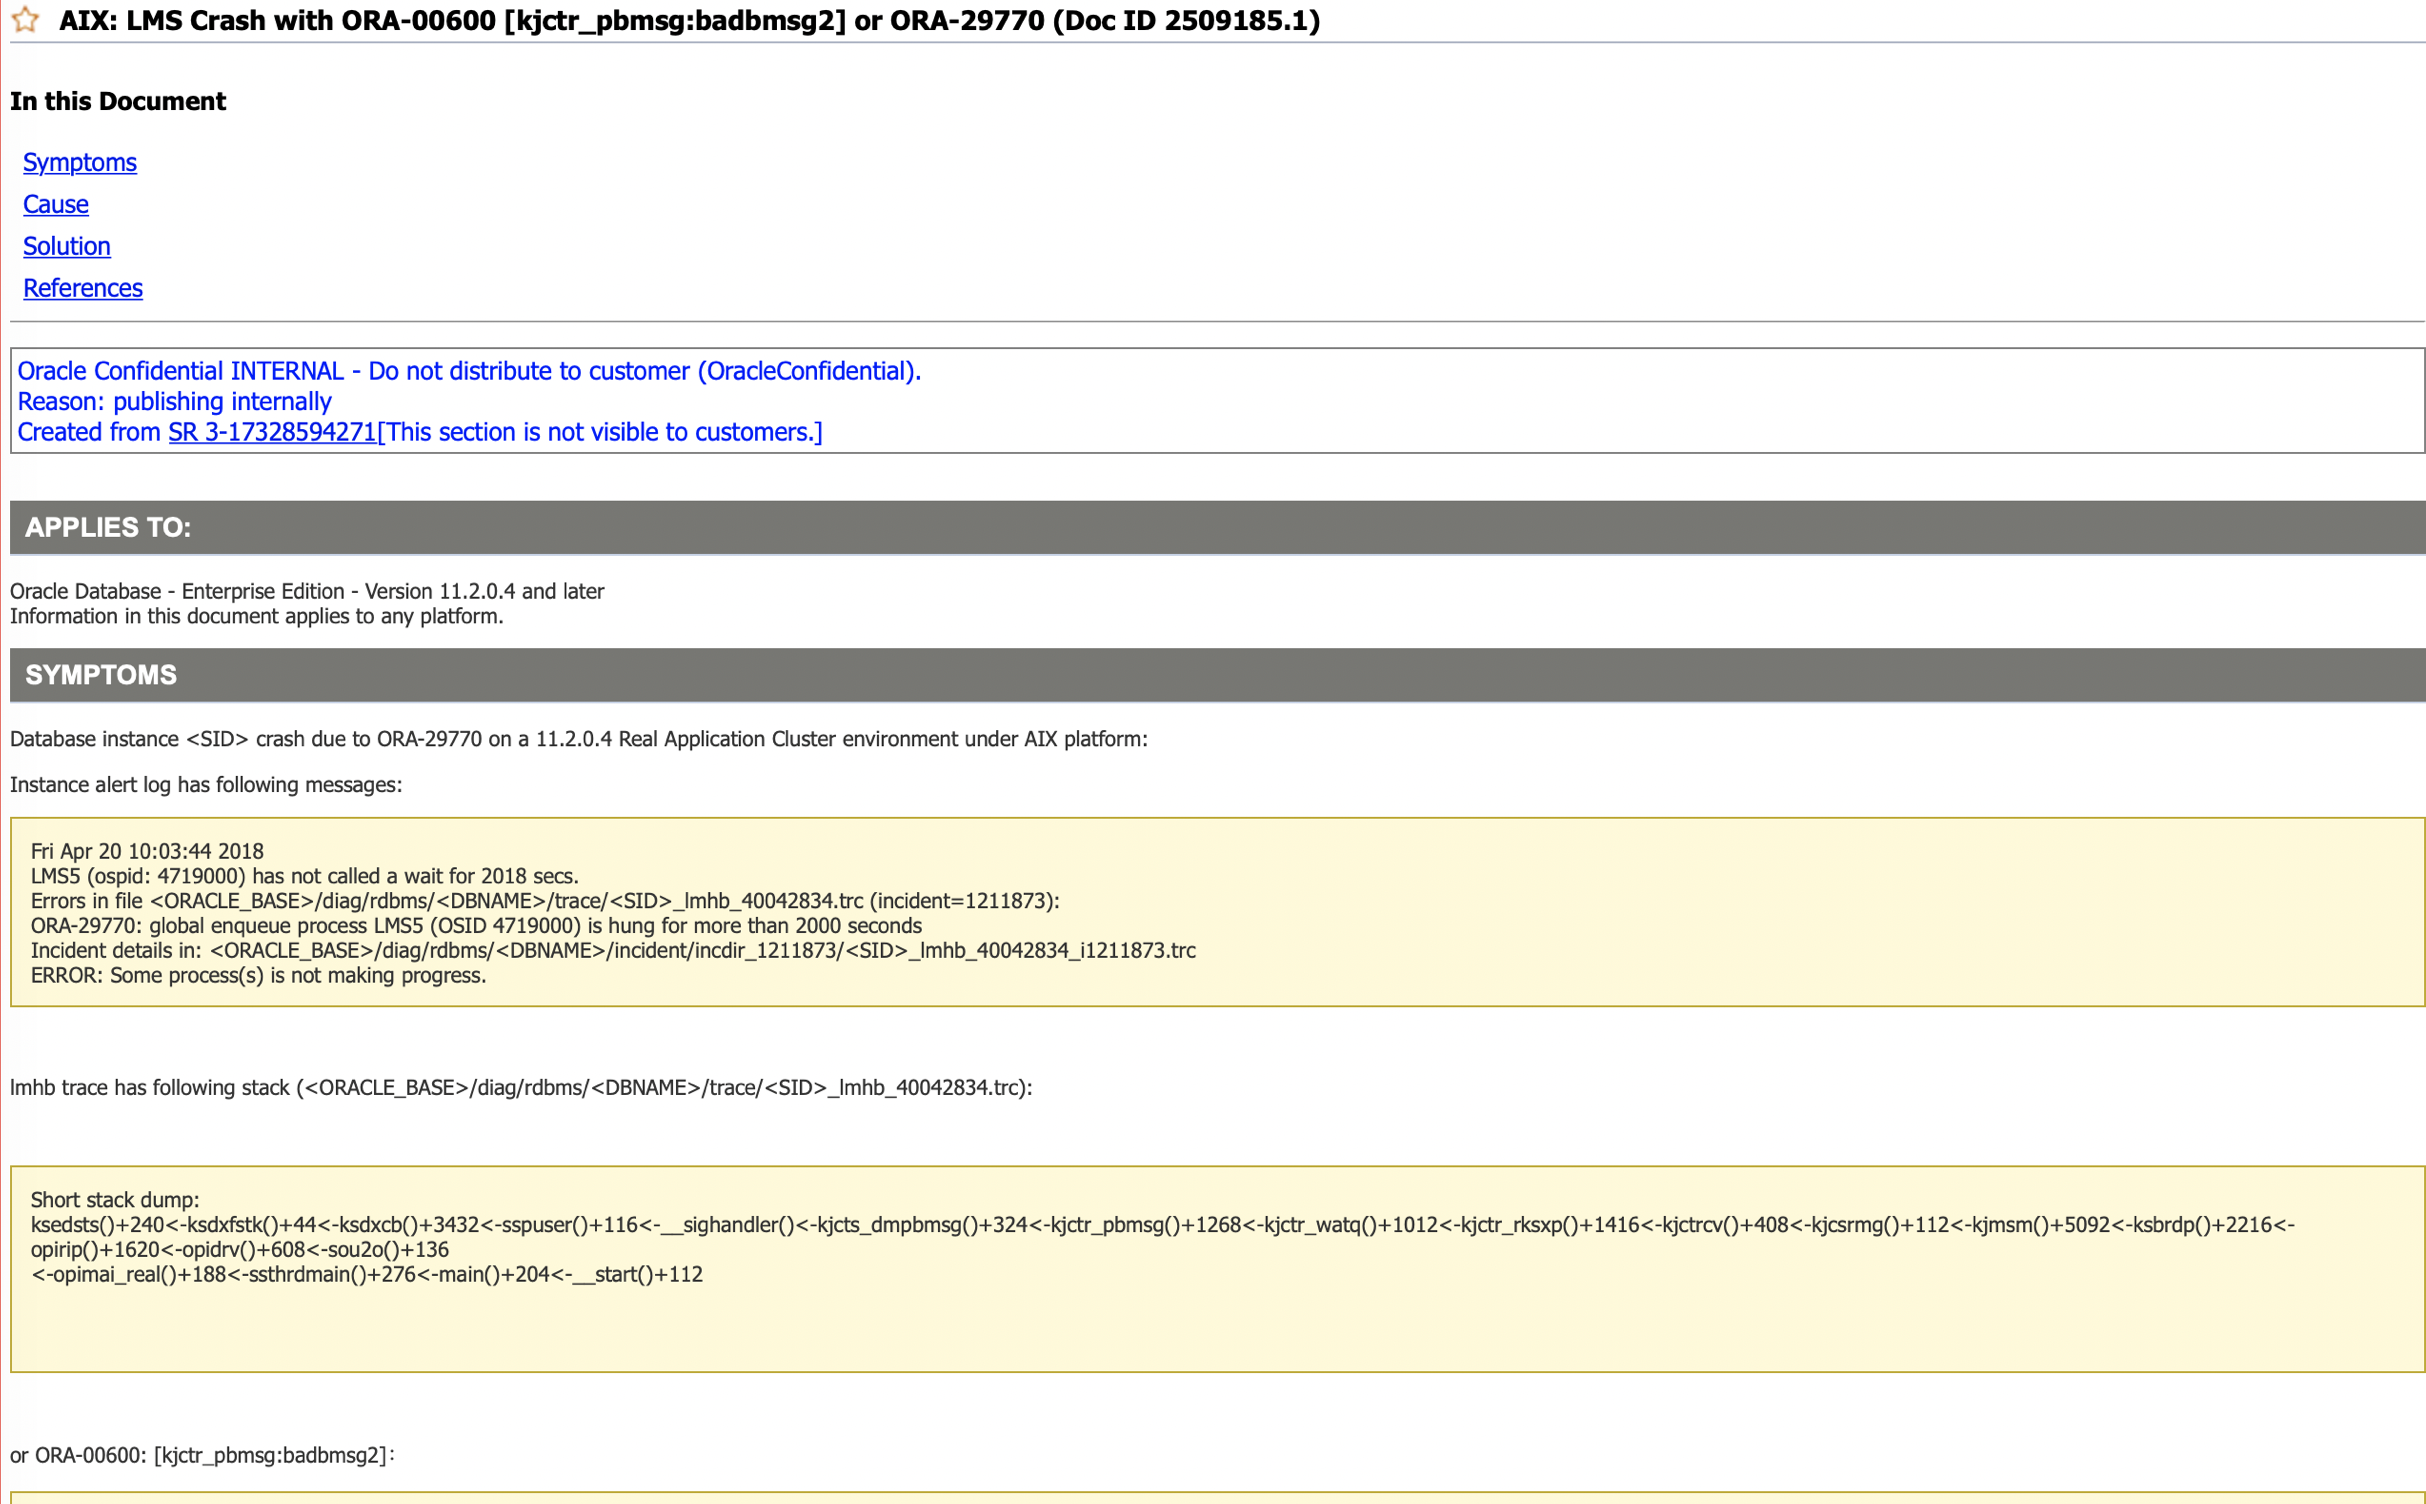The image size is (2426, 1504).
Task: Follow the References link
Action: tap(83, 288)
